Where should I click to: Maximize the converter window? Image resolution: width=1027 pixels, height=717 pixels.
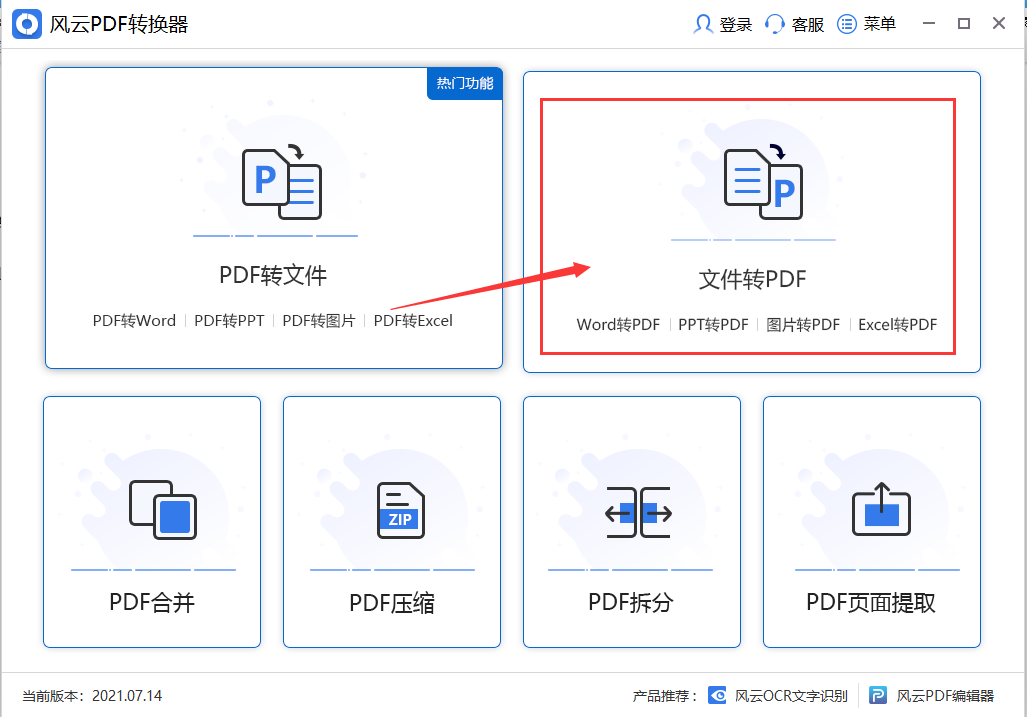tap(963, 24)
